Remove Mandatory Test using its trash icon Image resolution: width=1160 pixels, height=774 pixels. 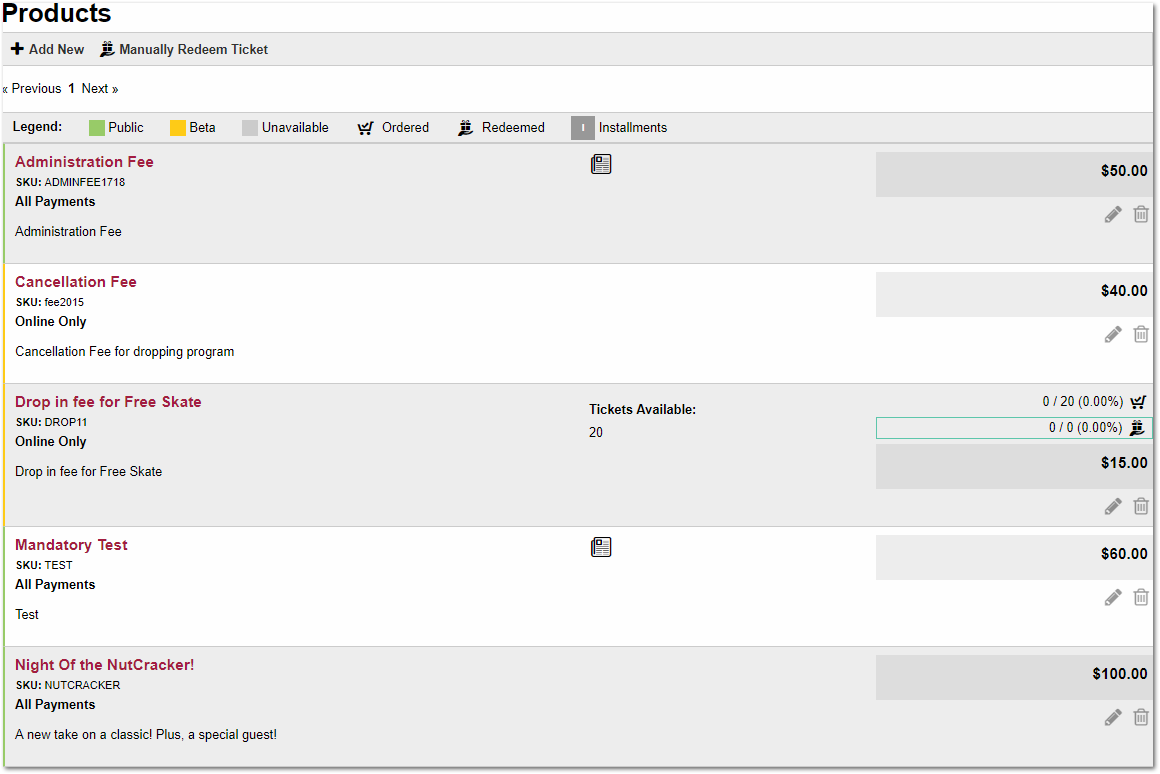point(1141,597)
